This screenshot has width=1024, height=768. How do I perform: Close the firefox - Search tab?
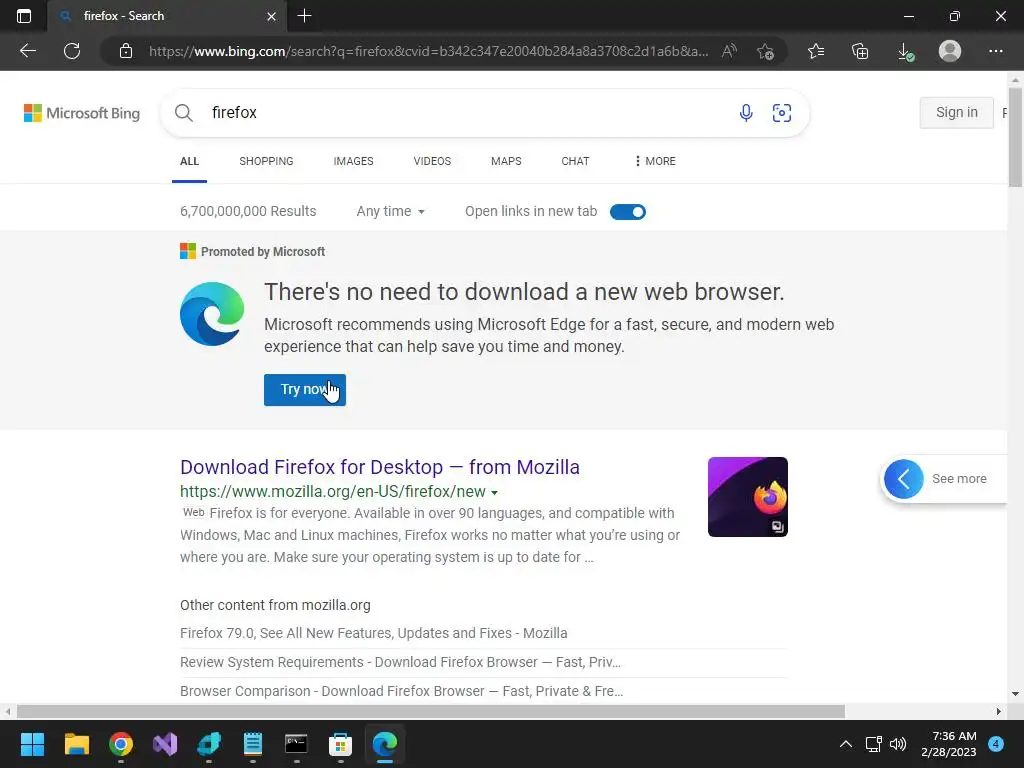pyautogui.click(x=272, y=16)
